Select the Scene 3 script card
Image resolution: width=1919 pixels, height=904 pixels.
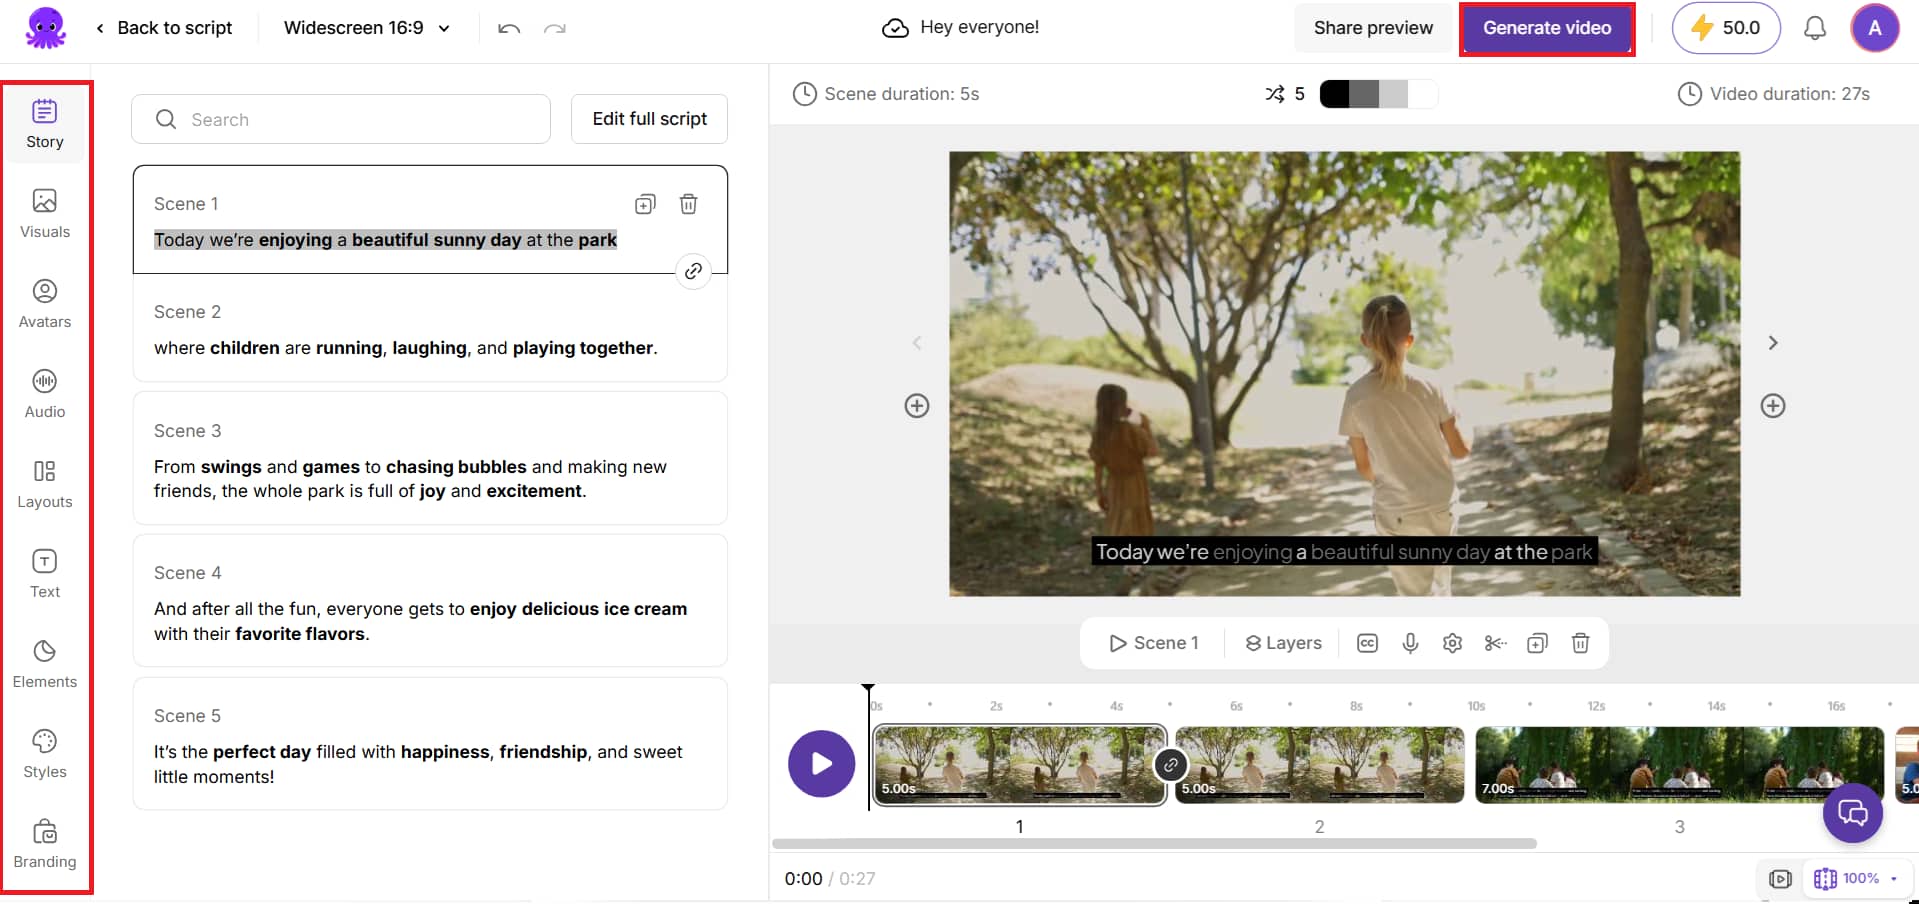[x=430, y=458]
